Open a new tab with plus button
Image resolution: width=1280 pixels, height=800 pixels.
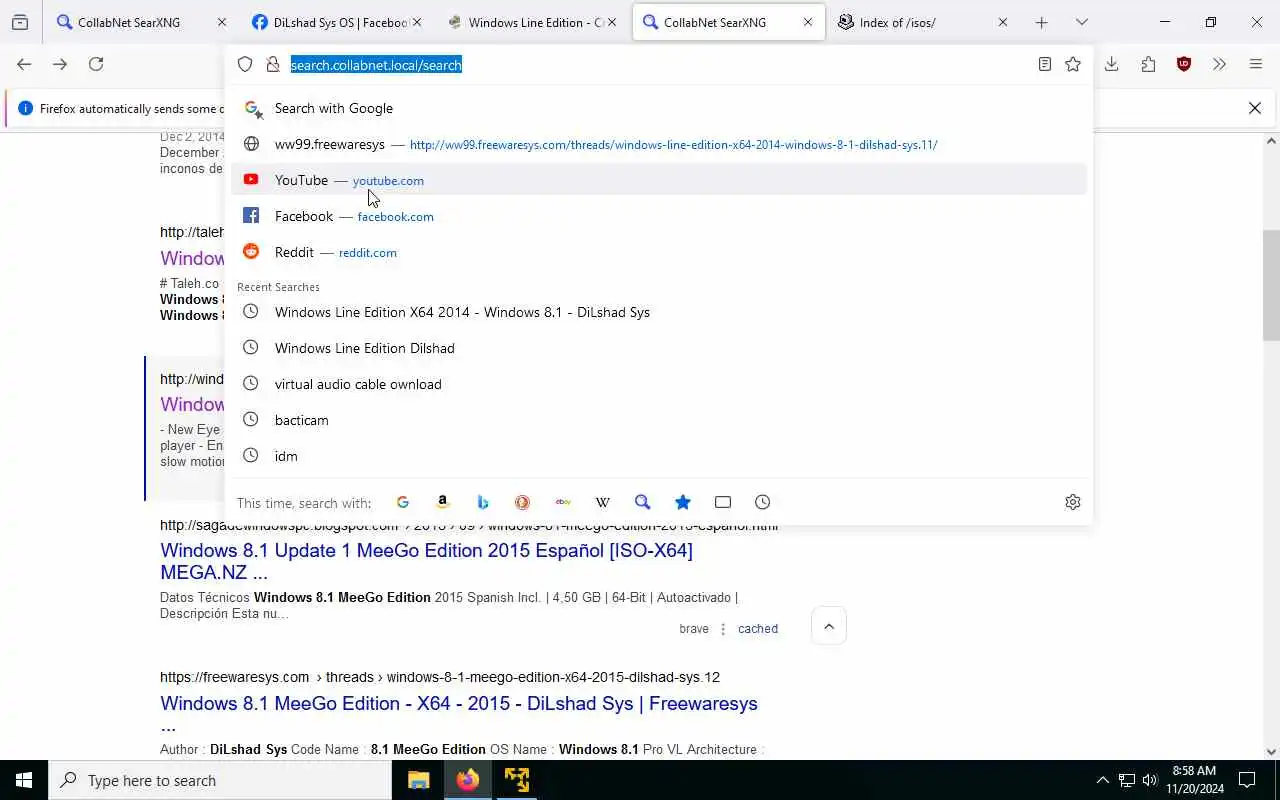tap(1041, 22)
